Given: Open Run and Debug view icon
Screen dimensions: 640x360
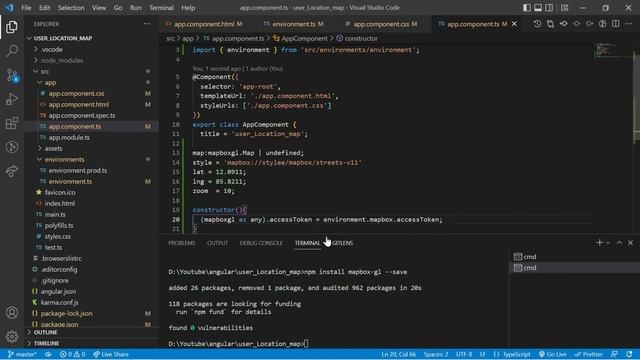Looking at the screenshot, I should coord(12,99).
